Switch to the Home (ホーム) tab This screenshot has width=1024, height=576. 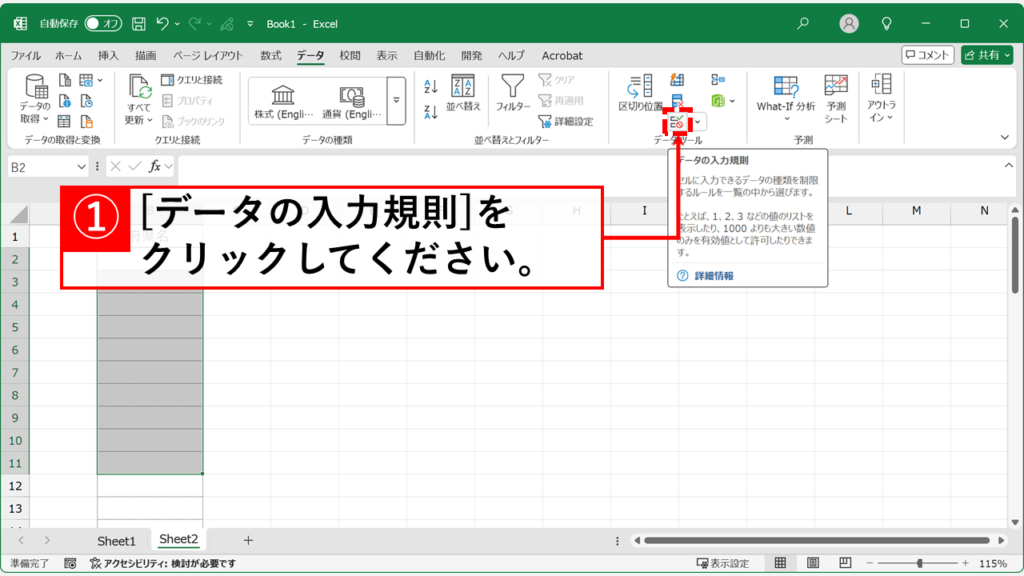(x=68, y=56)
